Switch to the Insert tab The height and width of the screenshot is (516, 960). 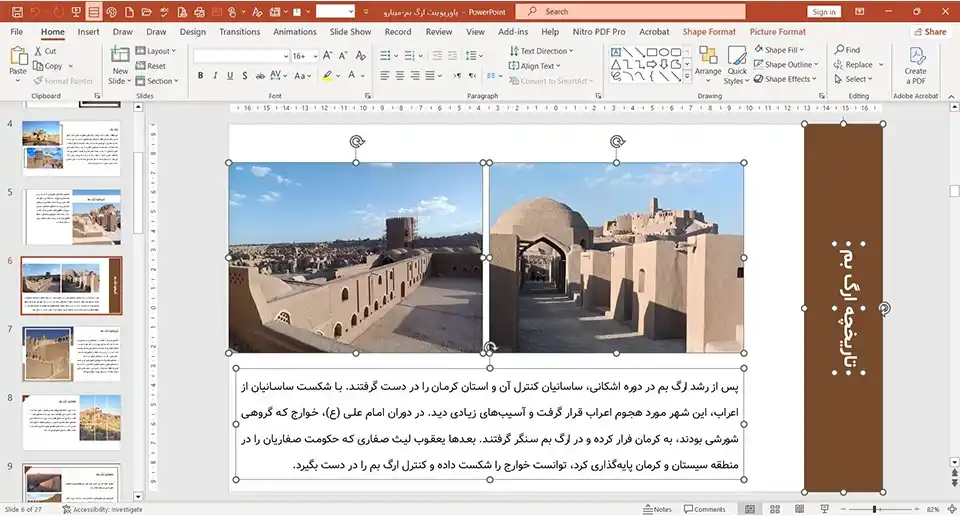(88, 32)
